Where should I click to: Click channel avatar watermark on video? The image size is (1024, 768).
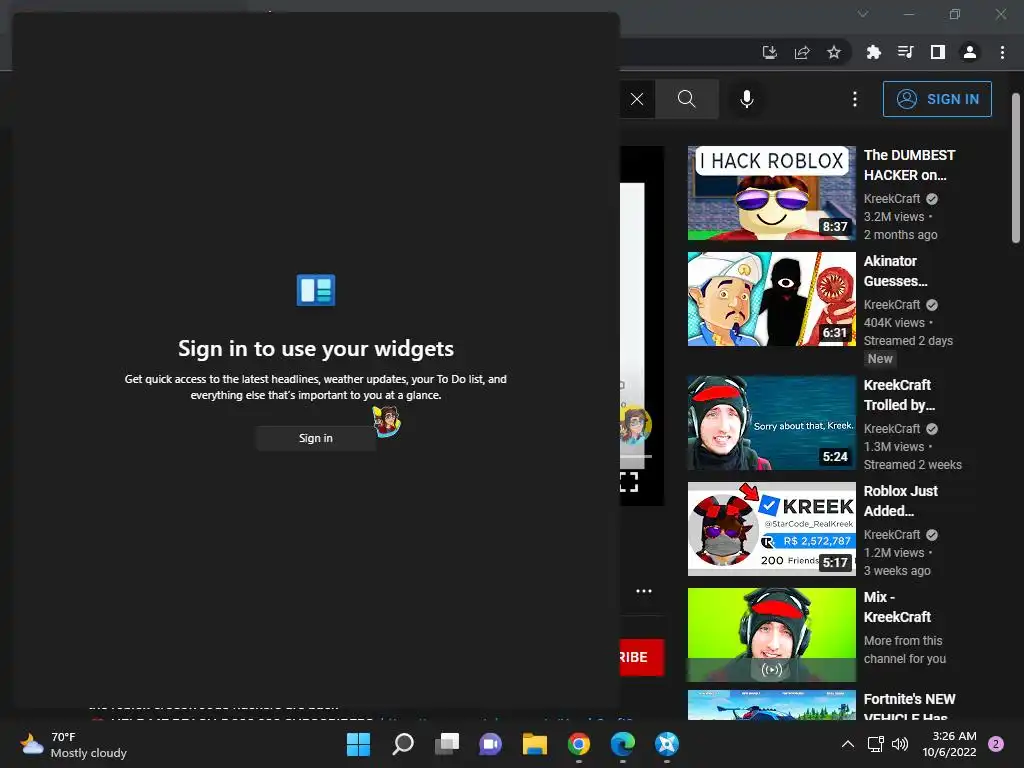[x=635, y=425]
